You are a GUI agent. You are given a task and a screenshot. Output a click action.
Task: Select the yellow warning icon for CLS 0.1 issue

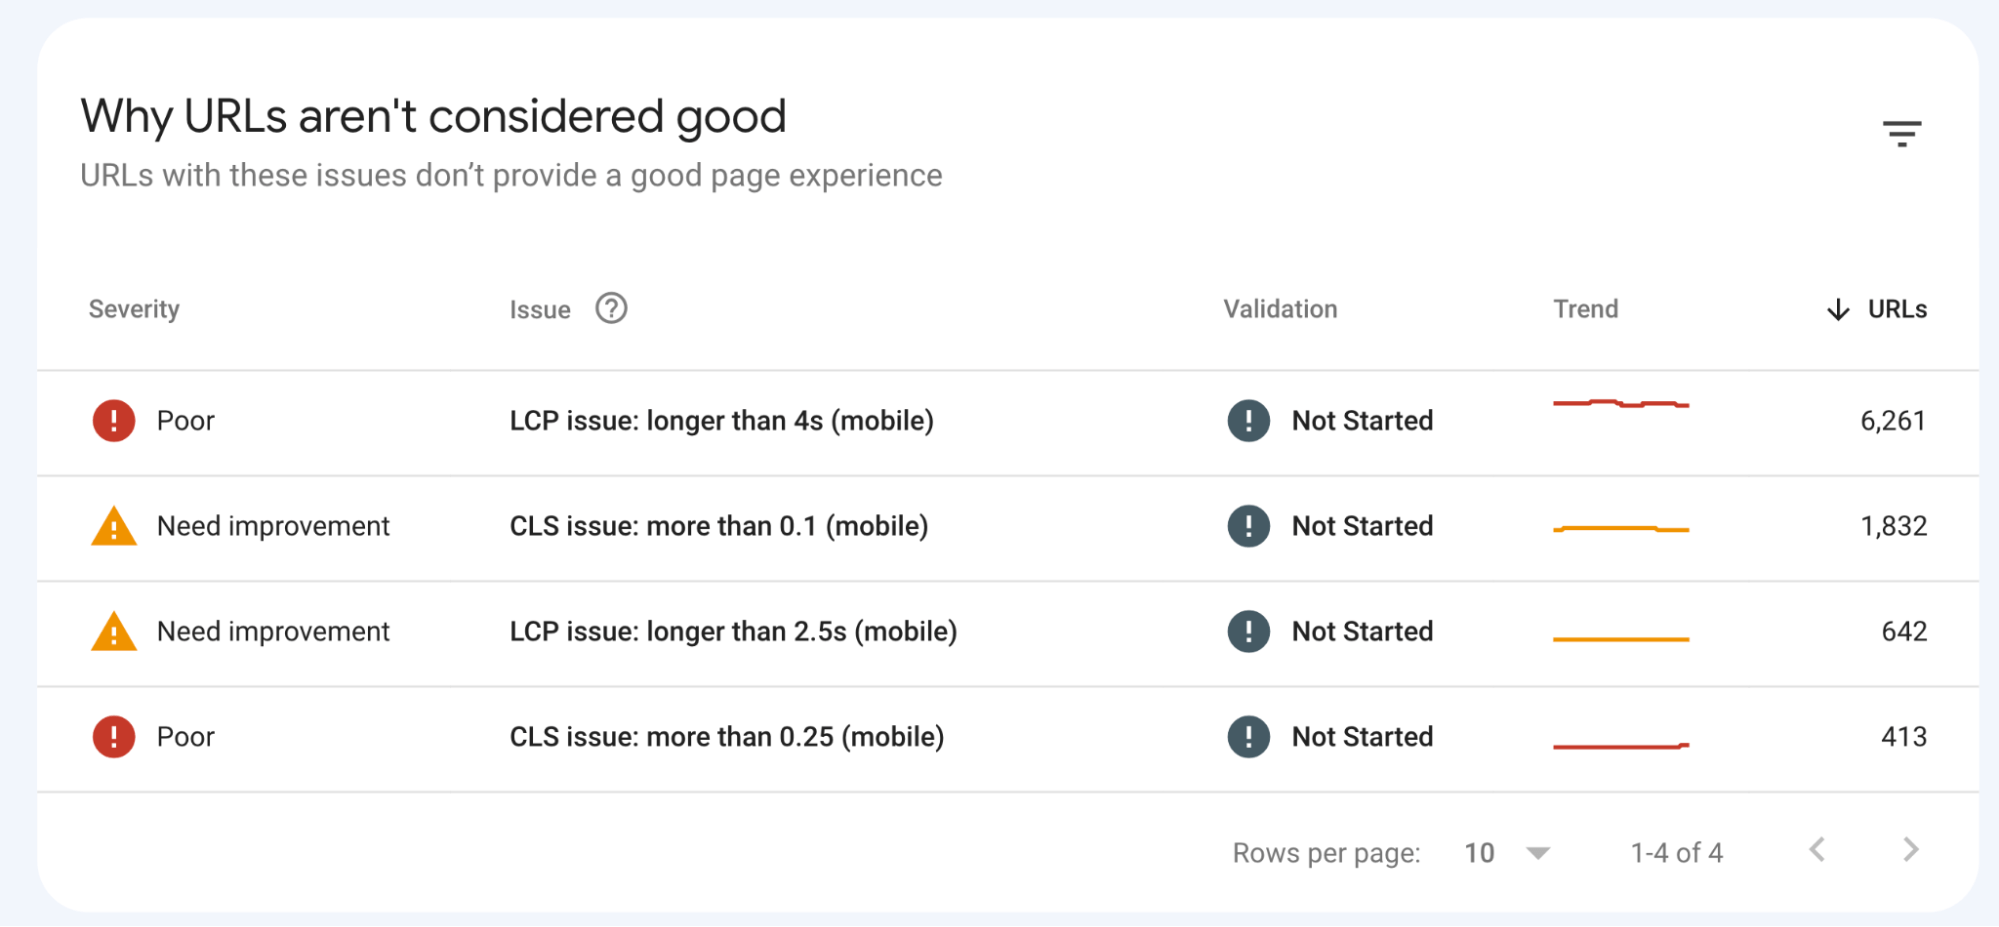[x=113, y=527]
